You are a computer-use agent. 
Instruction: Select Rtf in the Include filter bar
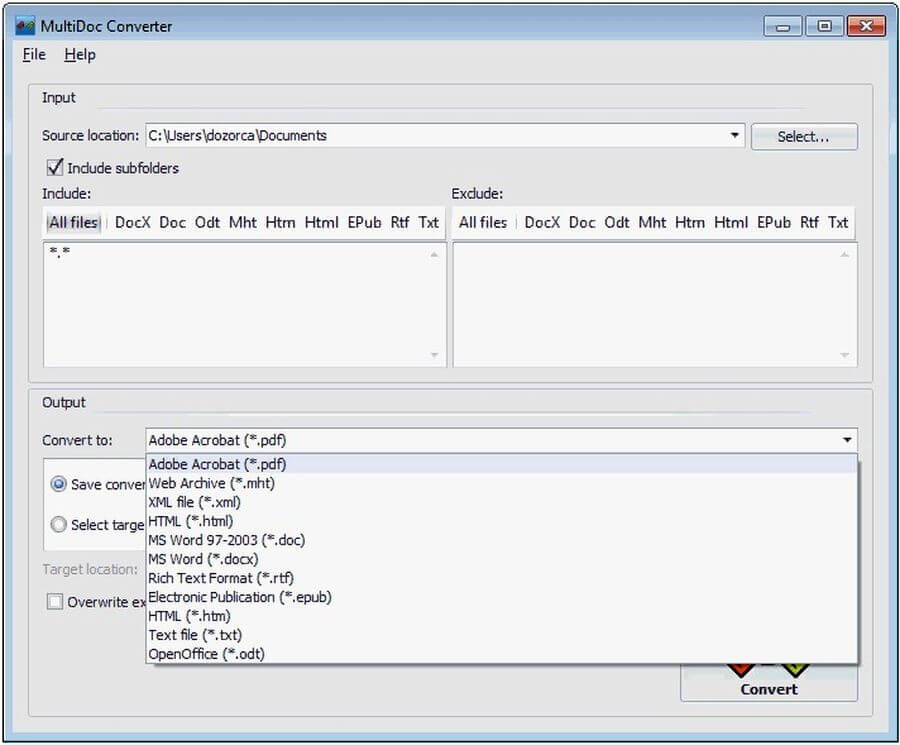pyautogui.click(x=400, y=222)
